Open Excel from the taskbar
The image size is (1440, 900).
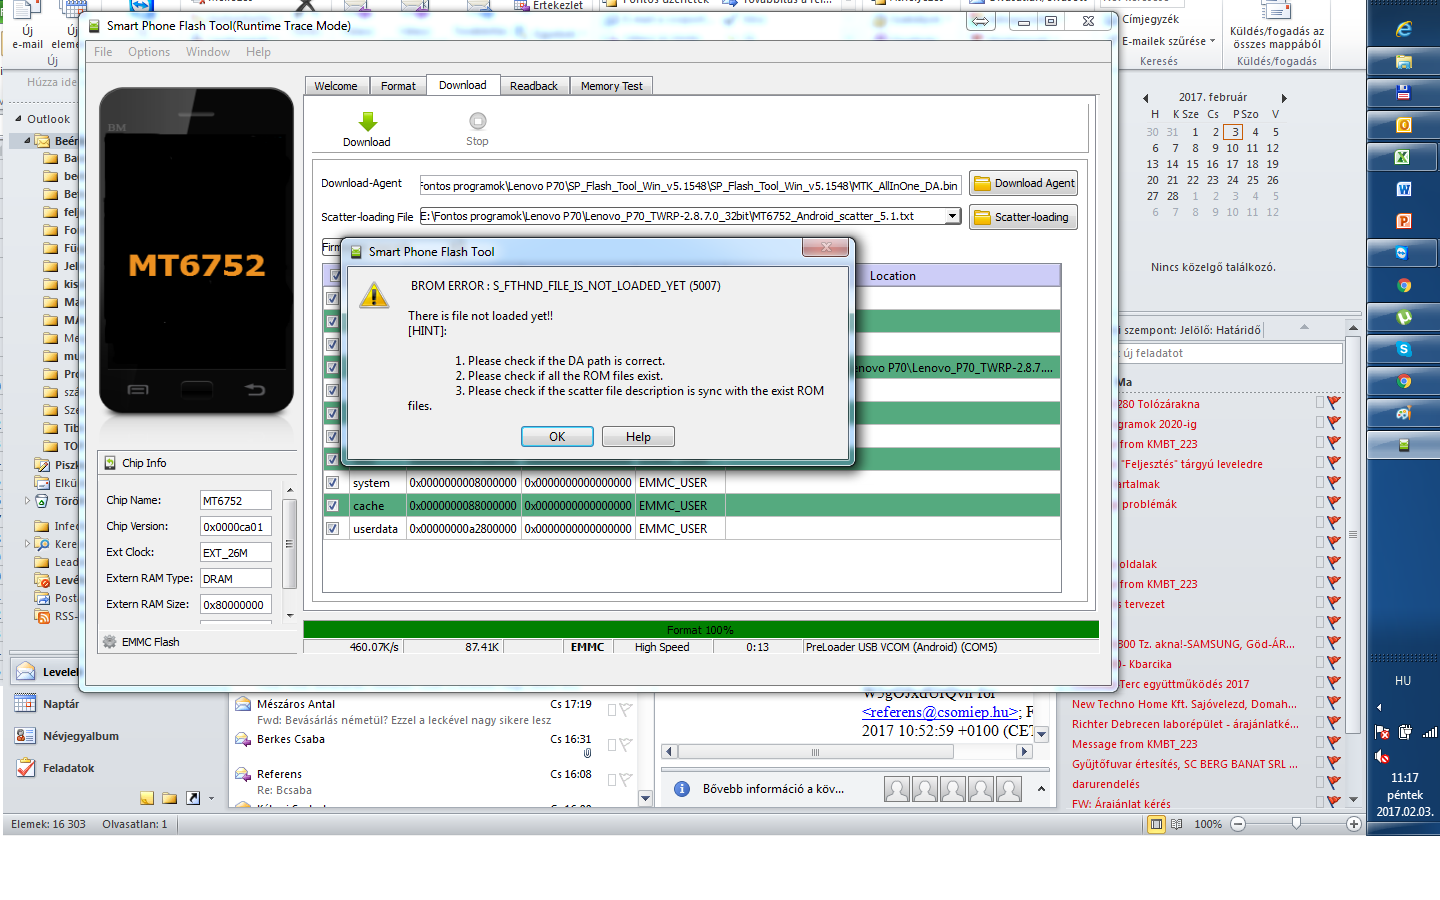click(1404, 157)
